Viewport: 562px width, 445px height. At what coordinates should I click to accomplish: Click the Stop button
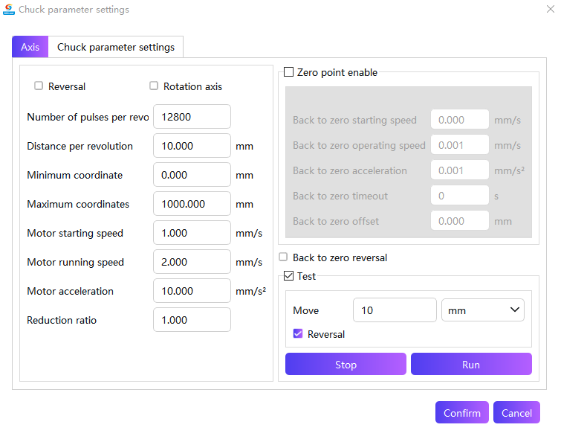[346, 364]
